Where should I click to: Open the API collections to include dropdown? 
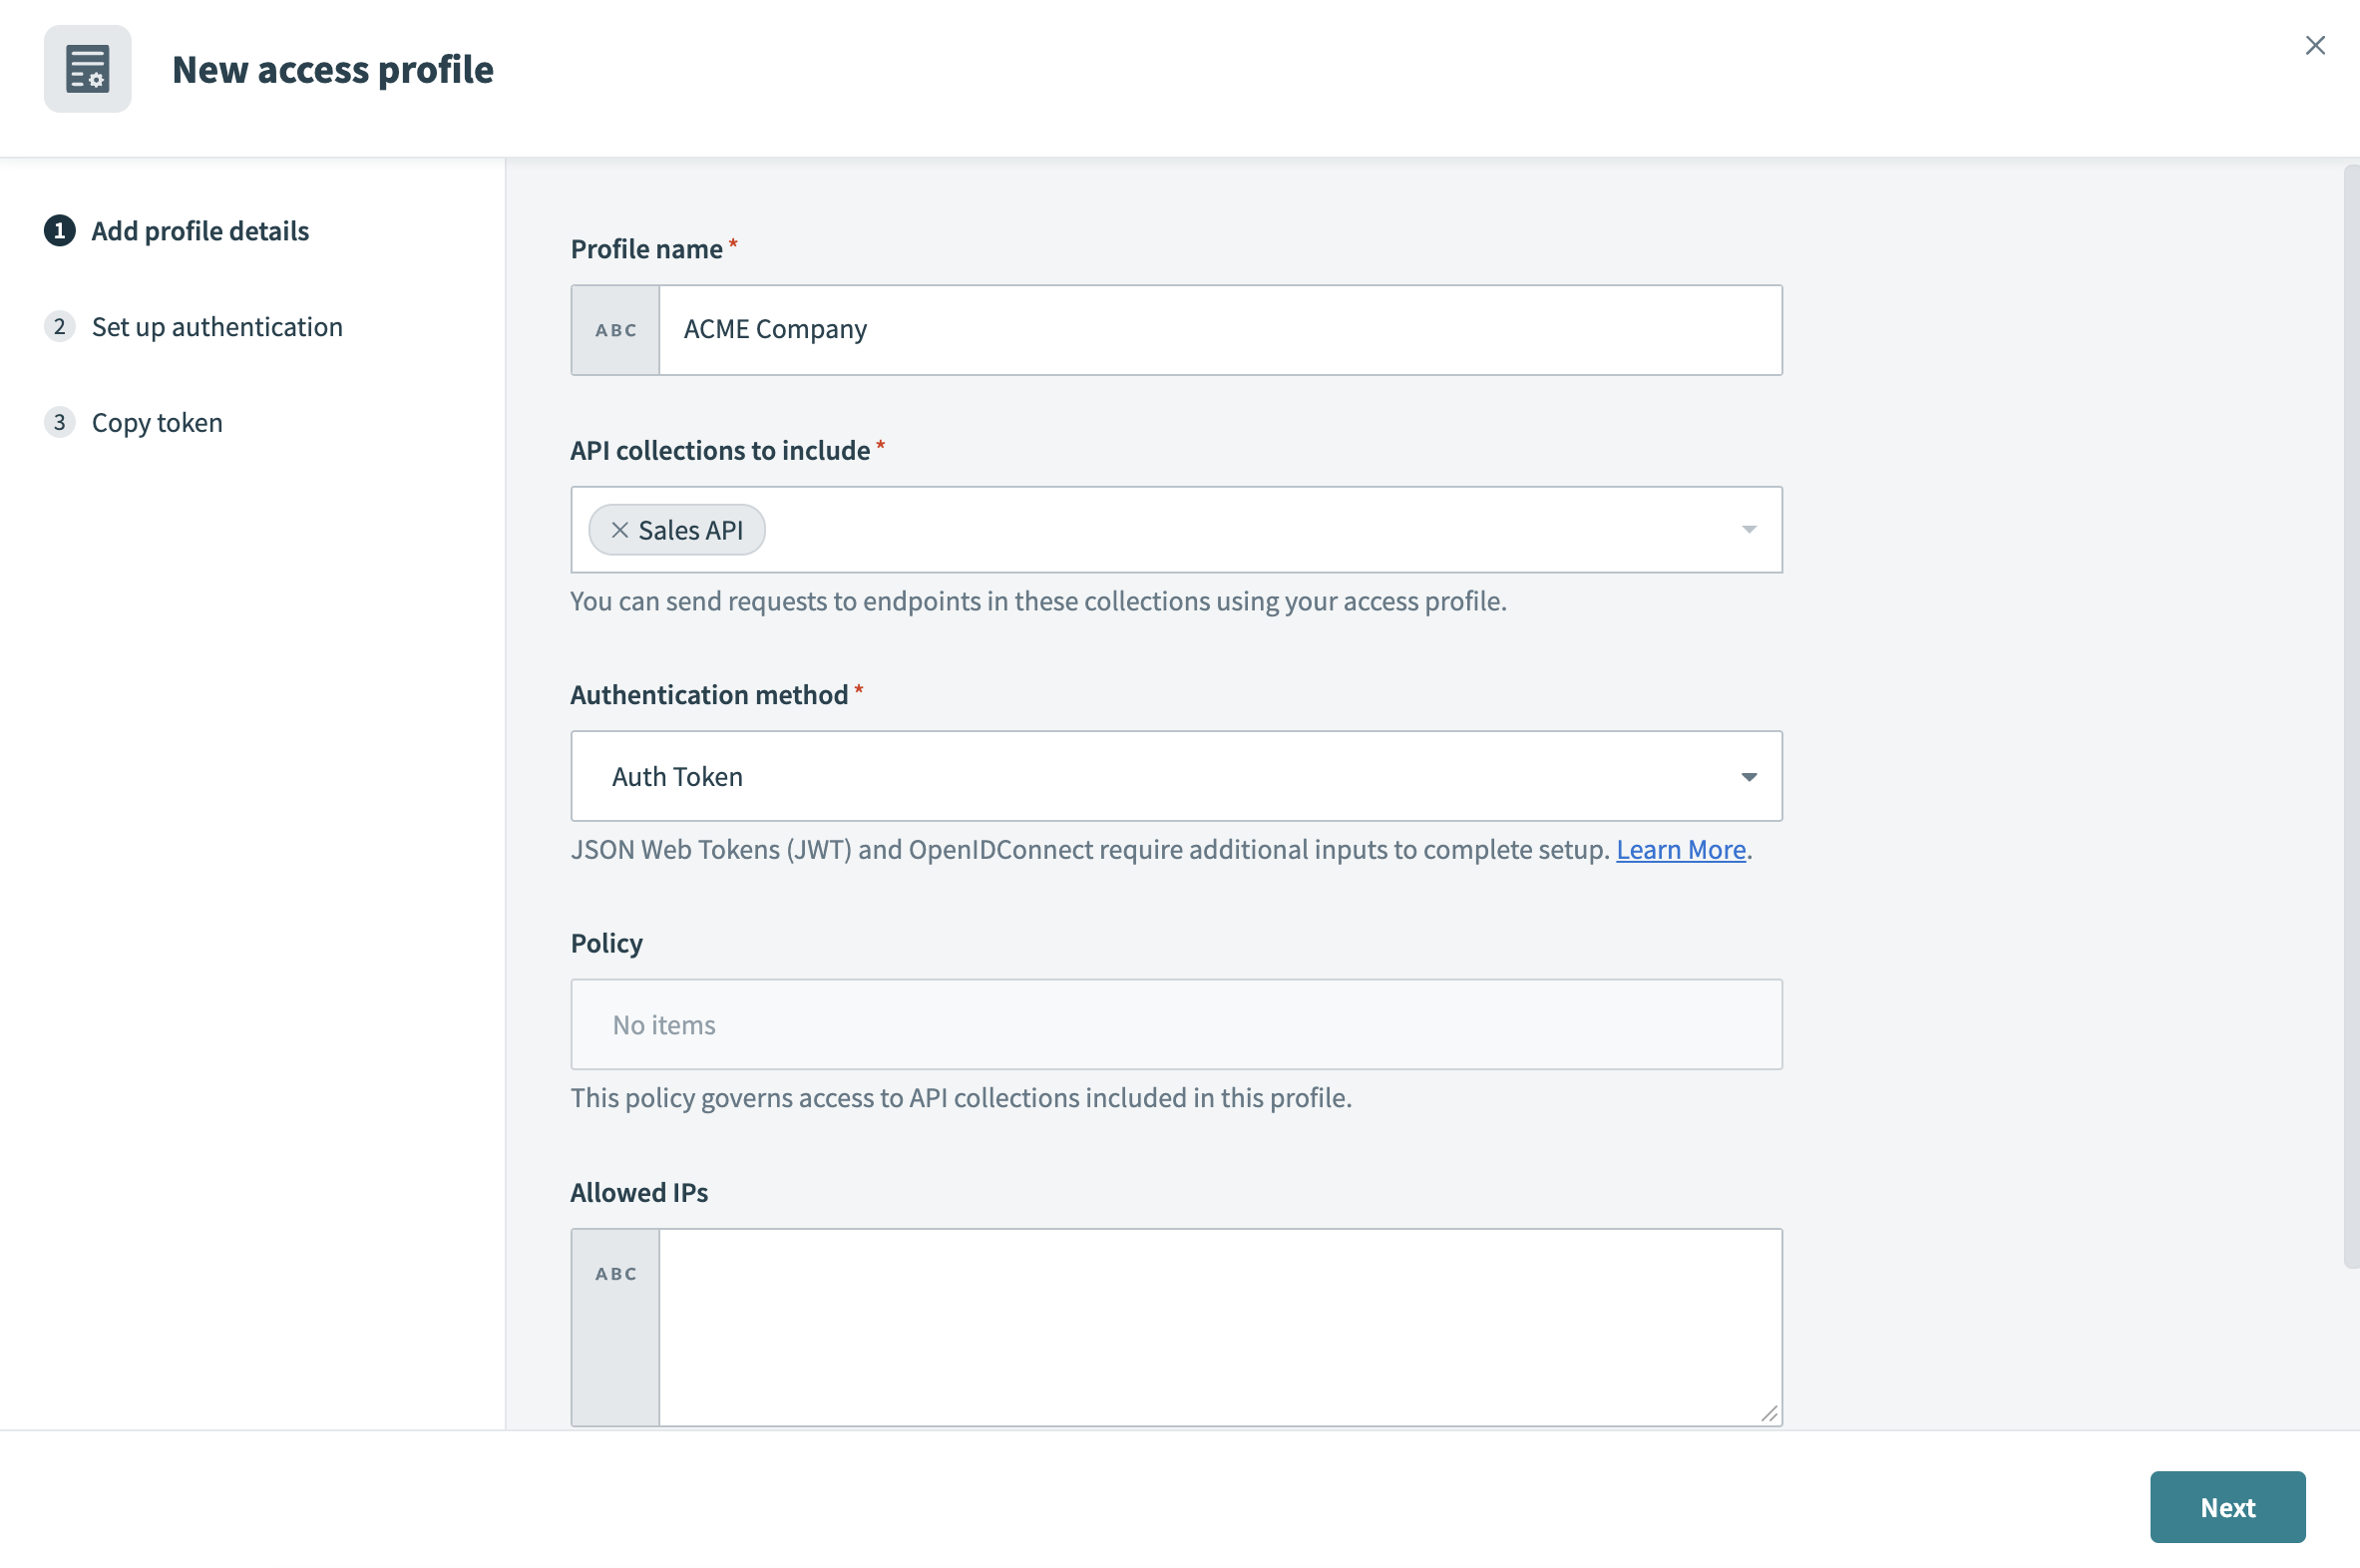click(1748, 529)
